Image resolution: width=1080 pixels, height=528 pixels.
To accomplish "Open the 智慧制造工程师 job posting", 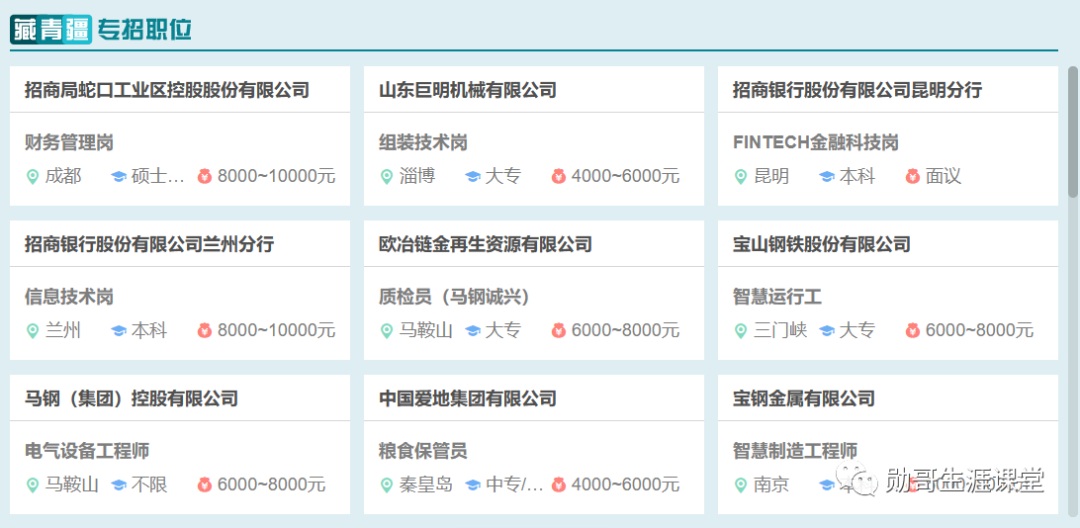I will [795, 452].
